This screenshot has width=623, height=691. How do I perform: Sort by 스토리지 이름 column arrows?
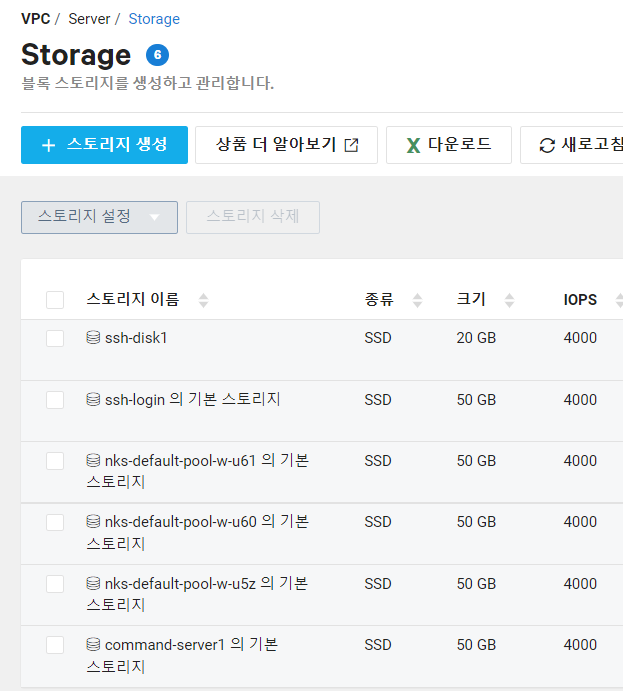[x=203, y=300]
